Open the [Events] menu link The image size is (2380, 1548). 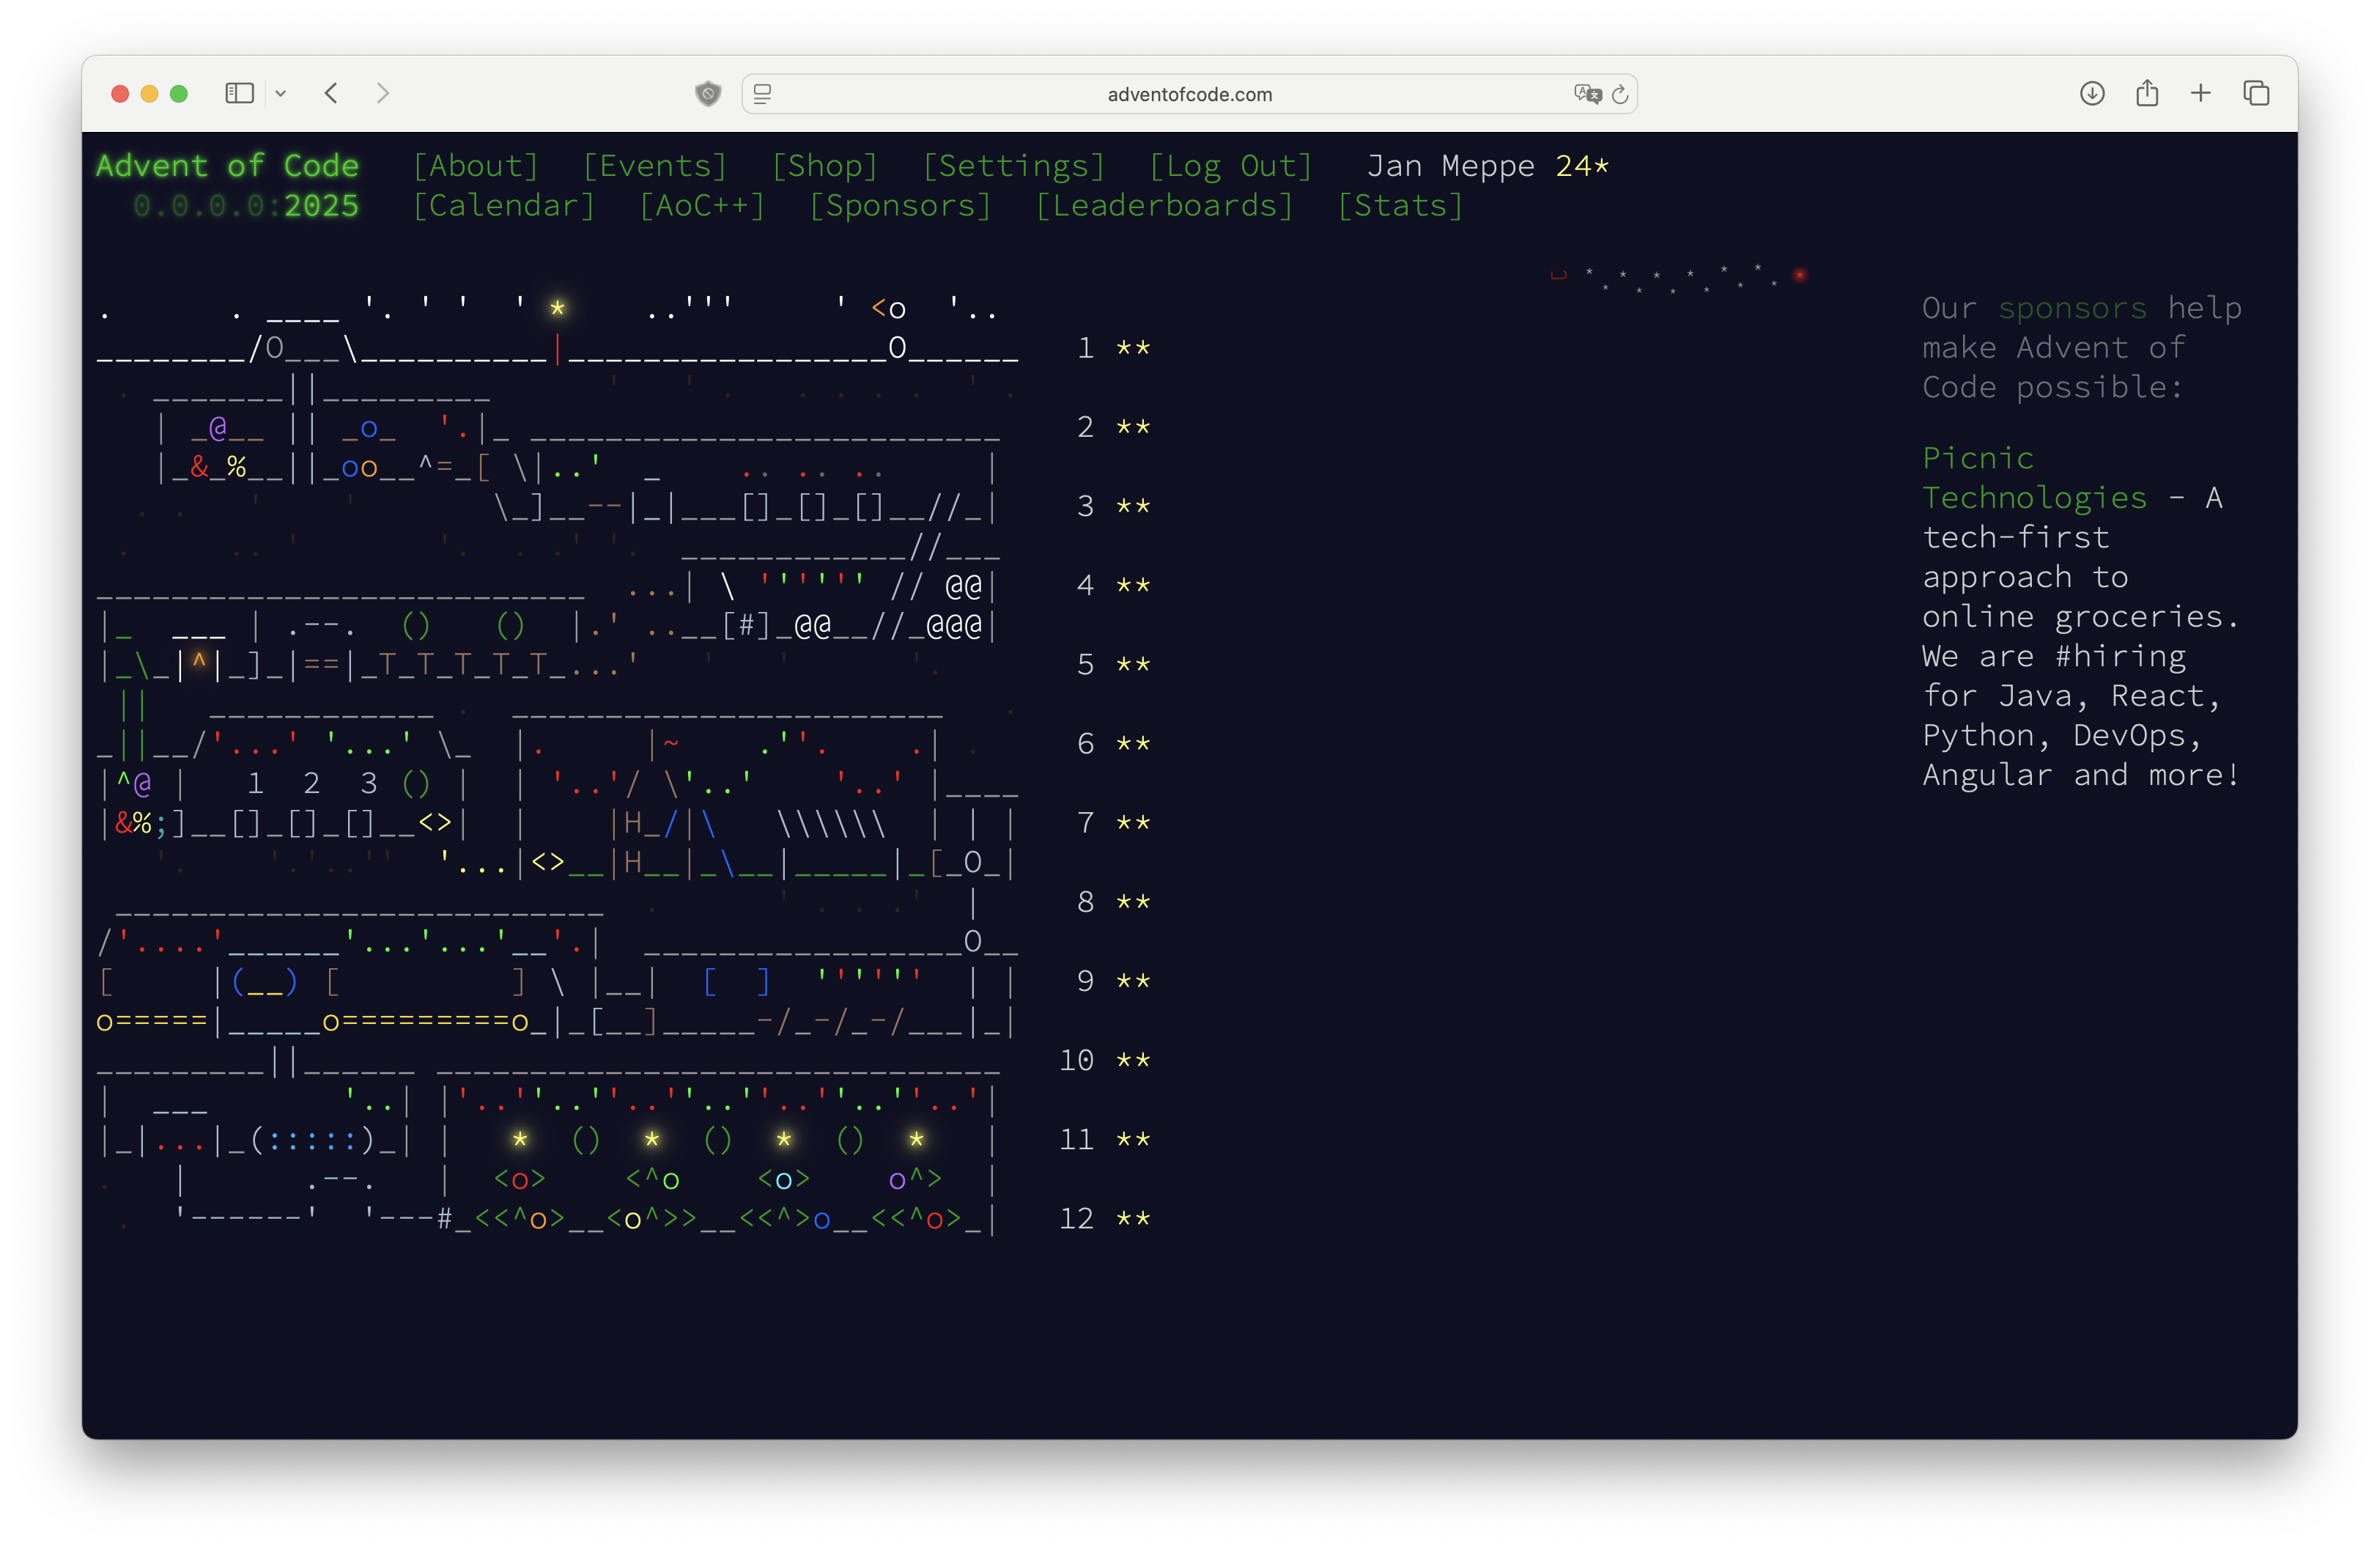655,166
